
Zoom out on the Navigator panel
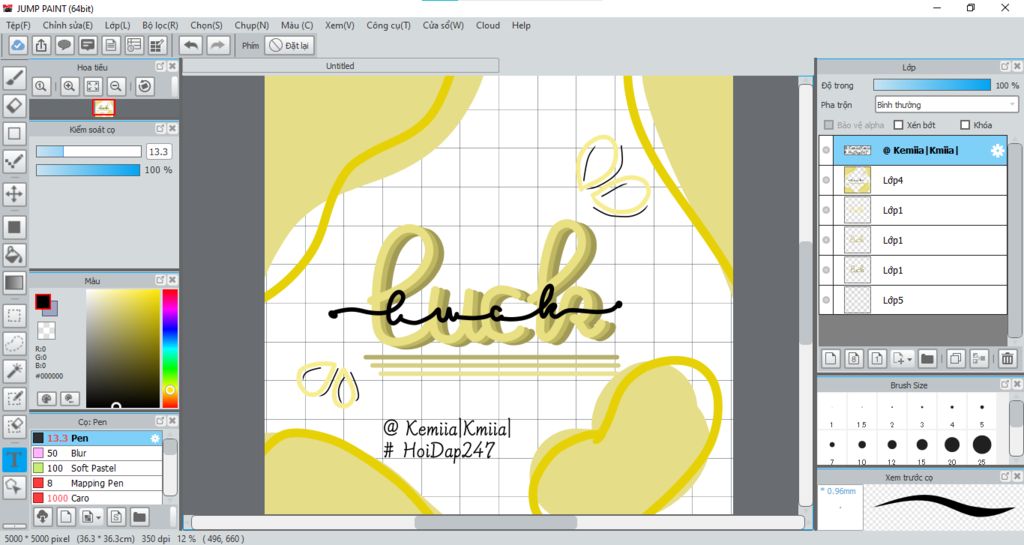click(x=116, y=86)
